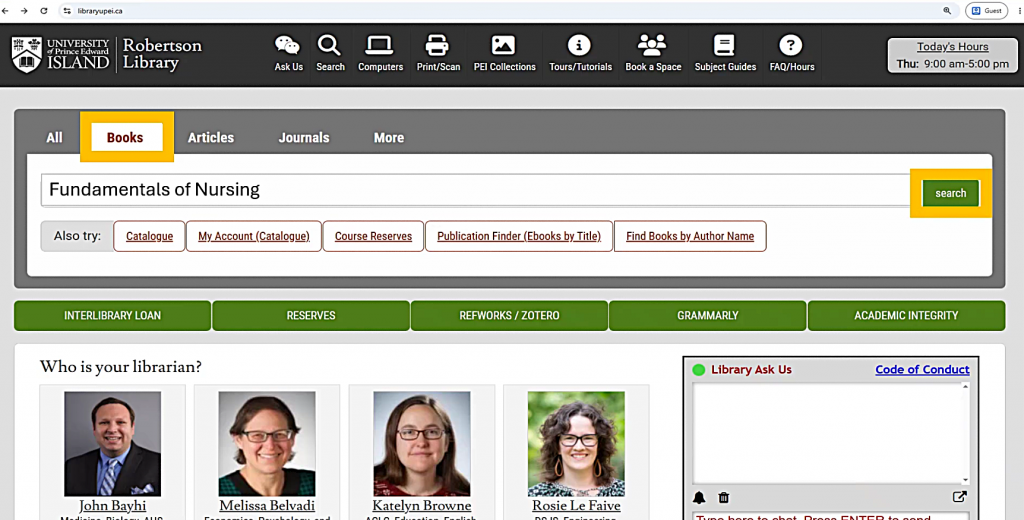Select the Journals search tab
1024x520 pixels.
pos(304,138)
